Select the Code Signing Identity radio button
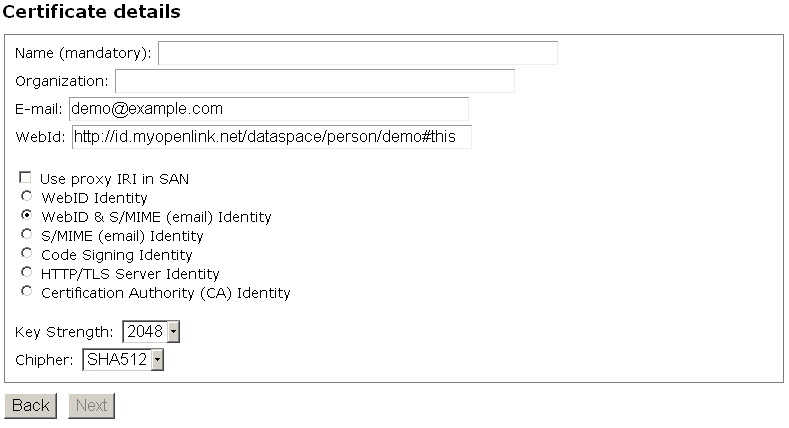The height and width of the screenshot is (428, 789). click(26, 254)
